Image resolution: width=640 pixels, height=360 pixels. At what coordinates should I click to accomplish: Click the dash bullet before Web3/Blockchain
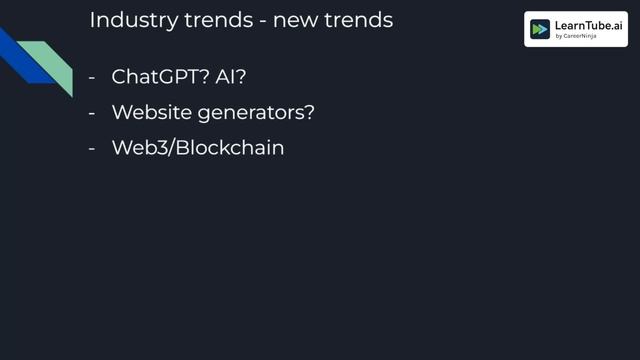click(92, 148)
